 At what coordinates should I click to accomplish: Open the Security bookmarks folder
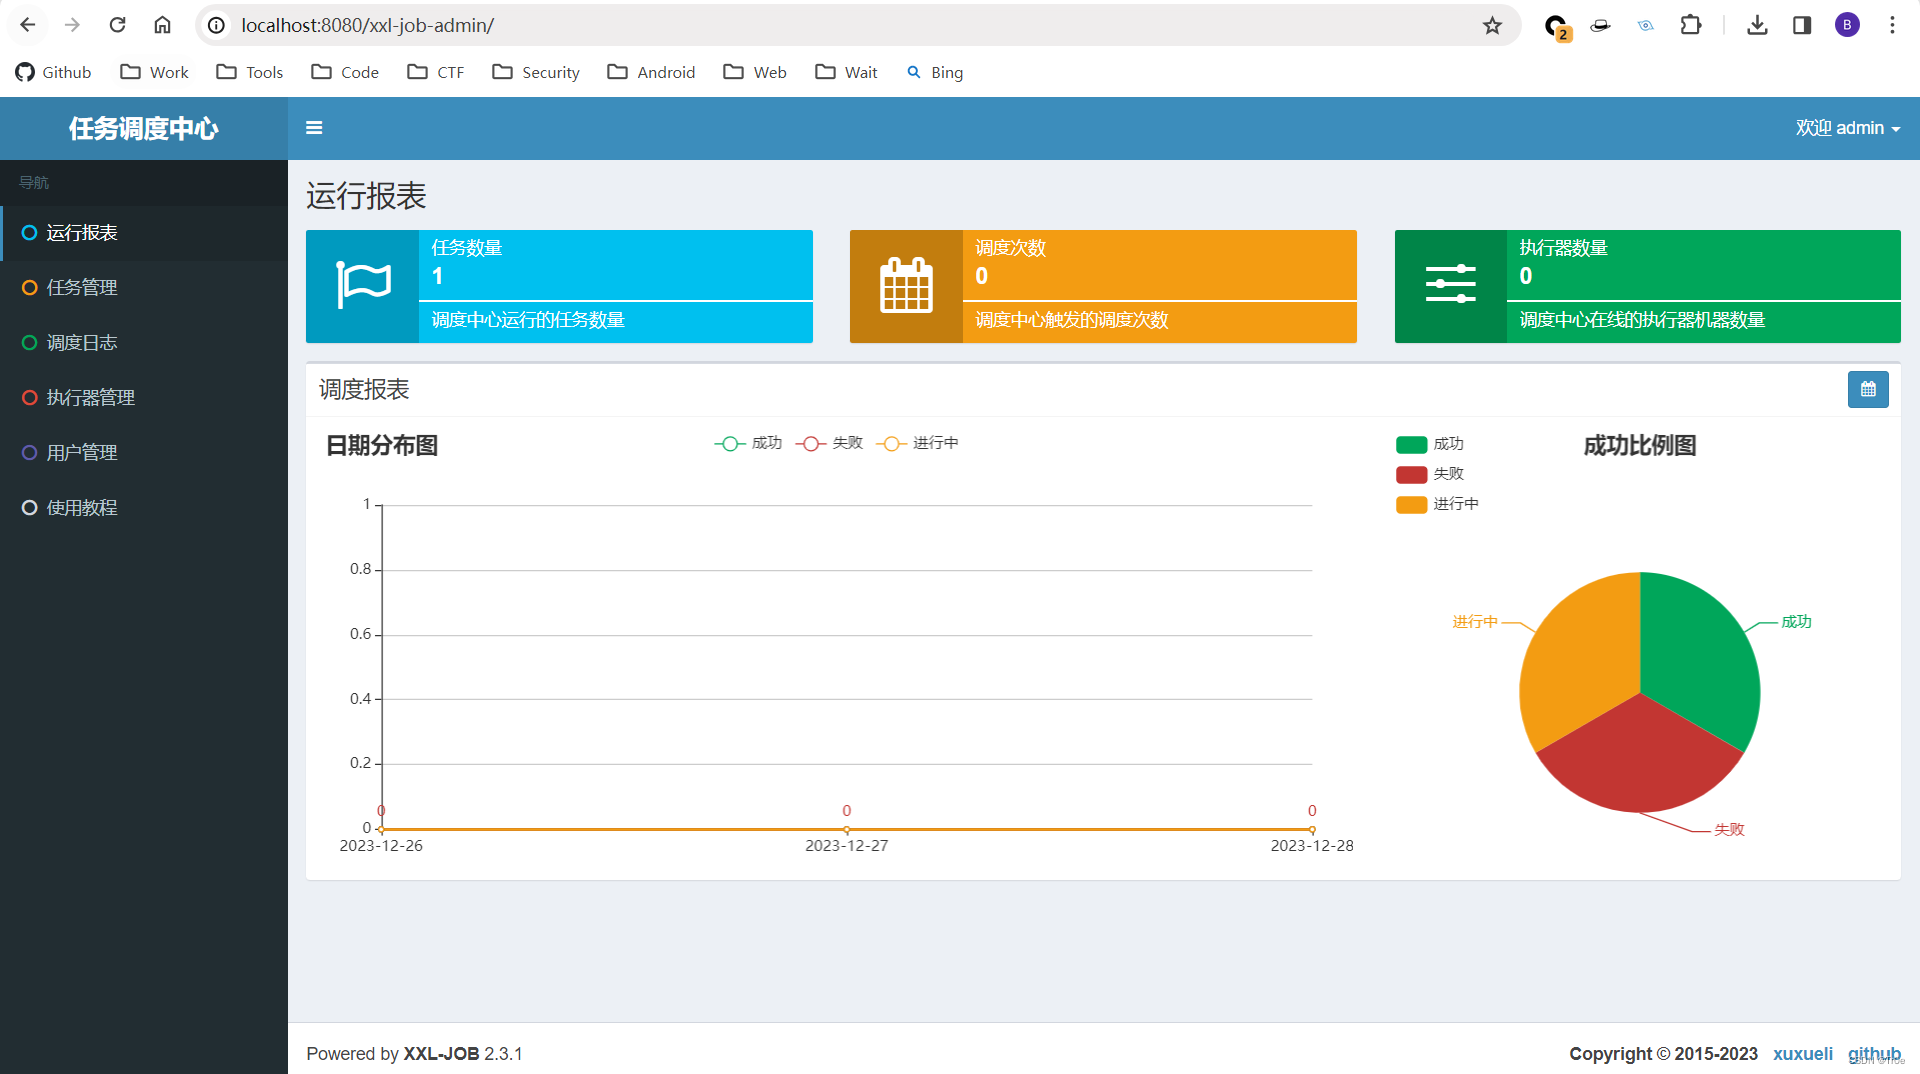536,72
